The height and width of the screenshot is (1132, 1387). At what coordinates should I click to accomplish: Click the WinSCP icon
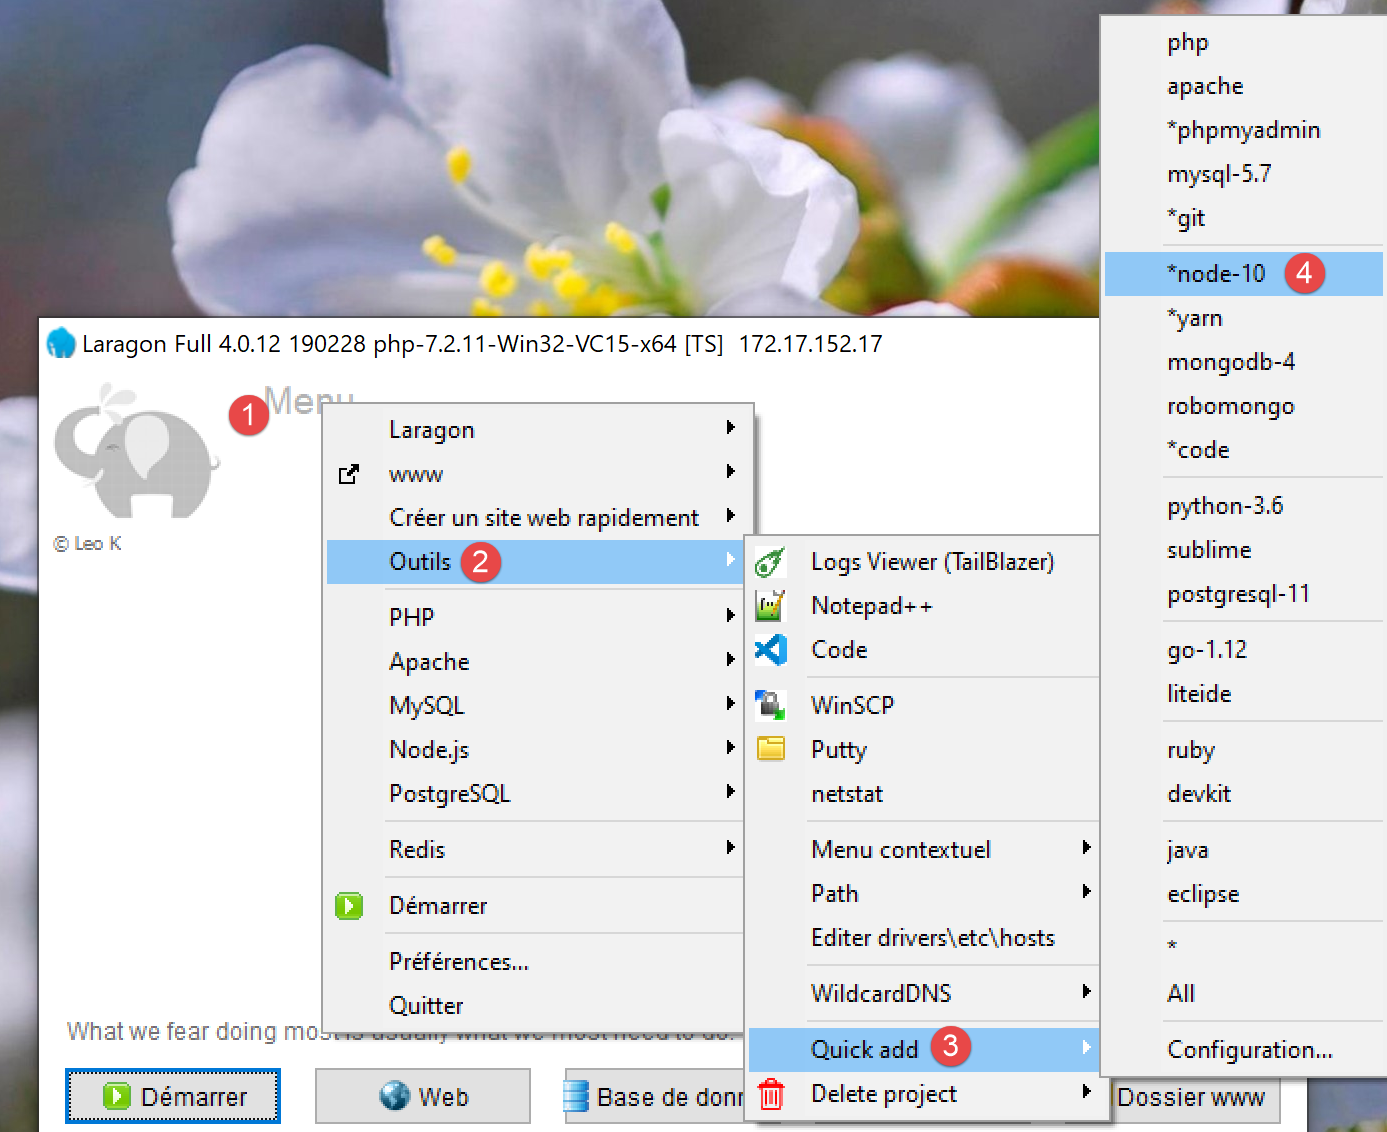(x=770, y=705)
